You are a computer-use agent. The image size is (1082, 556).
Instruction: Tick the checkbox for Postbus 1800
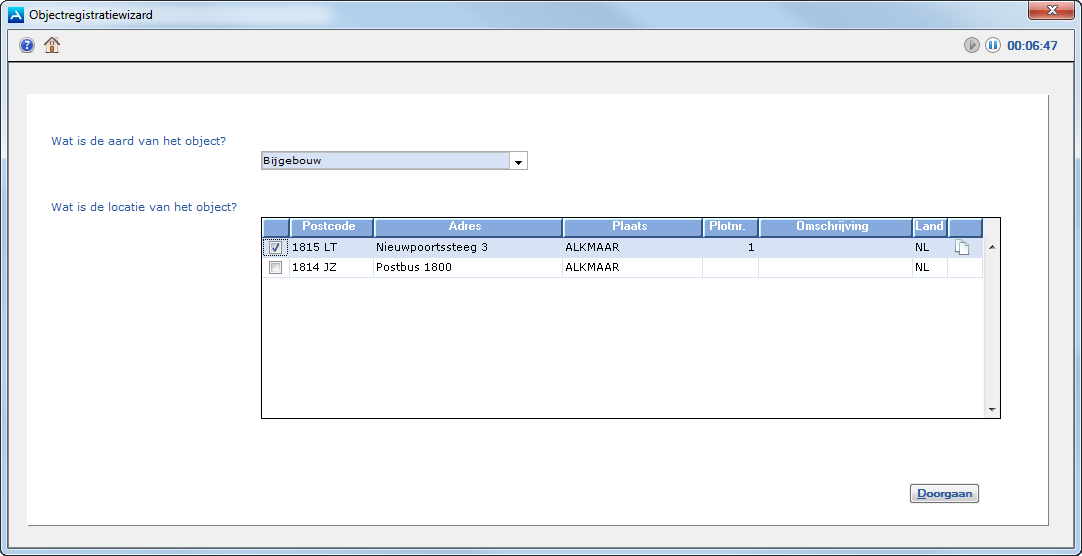276,268
